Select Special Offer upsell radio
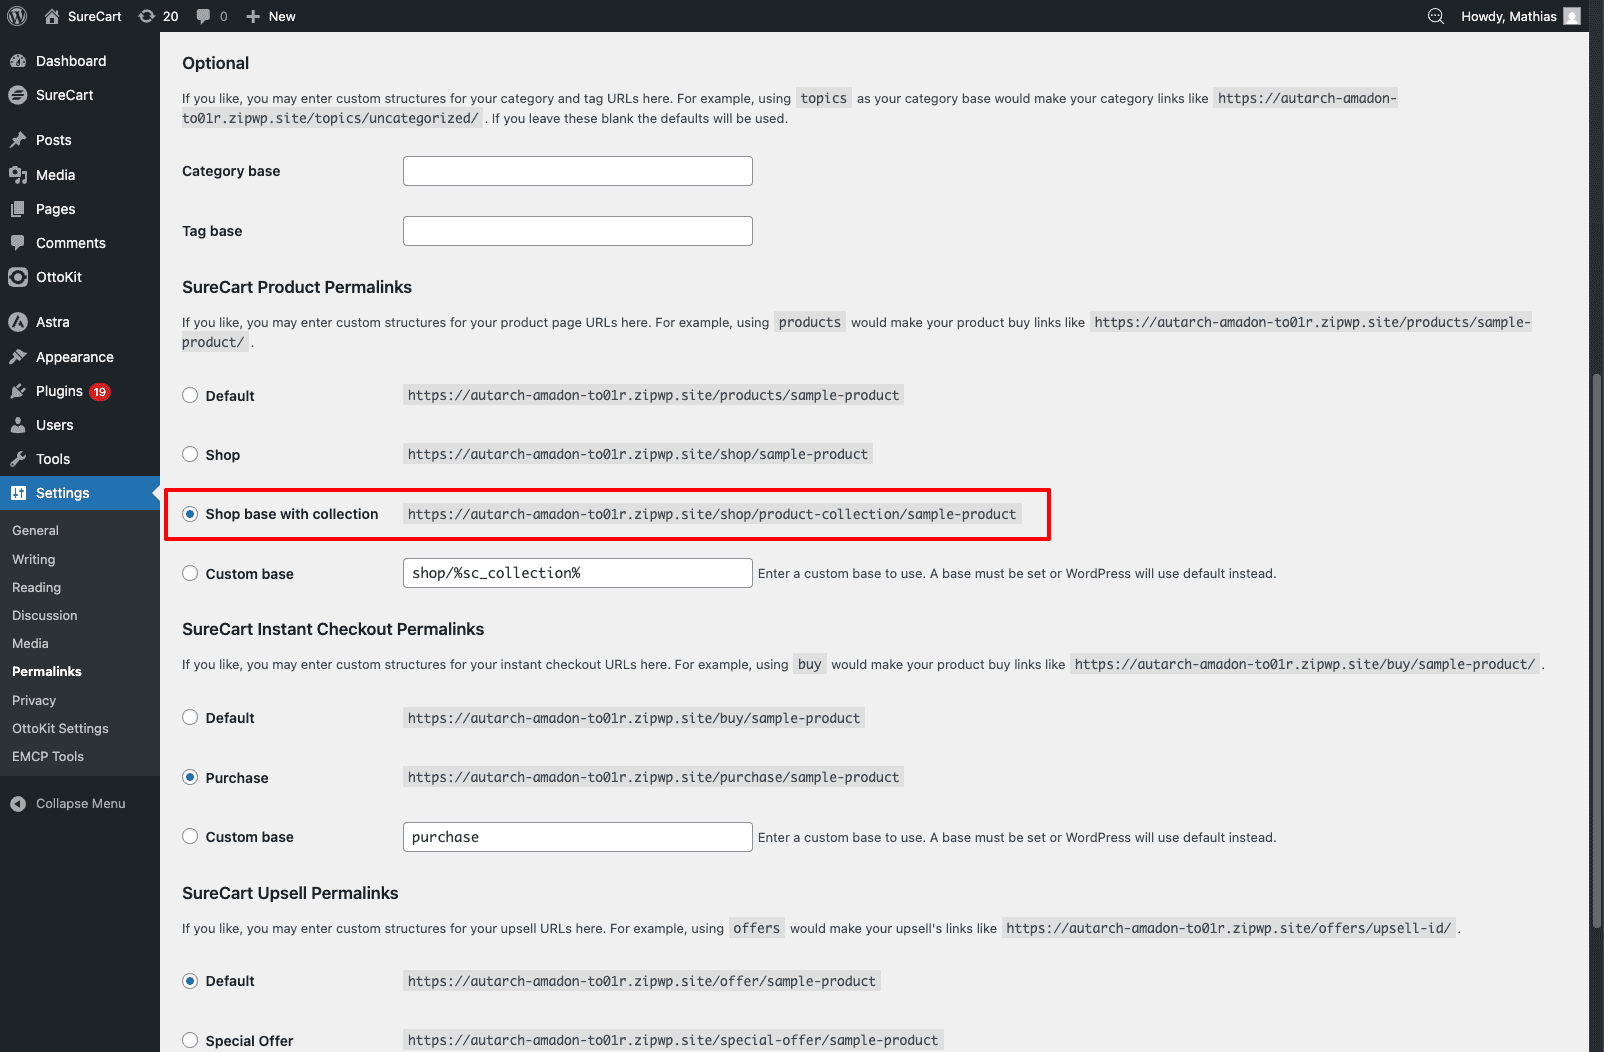The image size is (1604, 1052). coord(190,1040)
